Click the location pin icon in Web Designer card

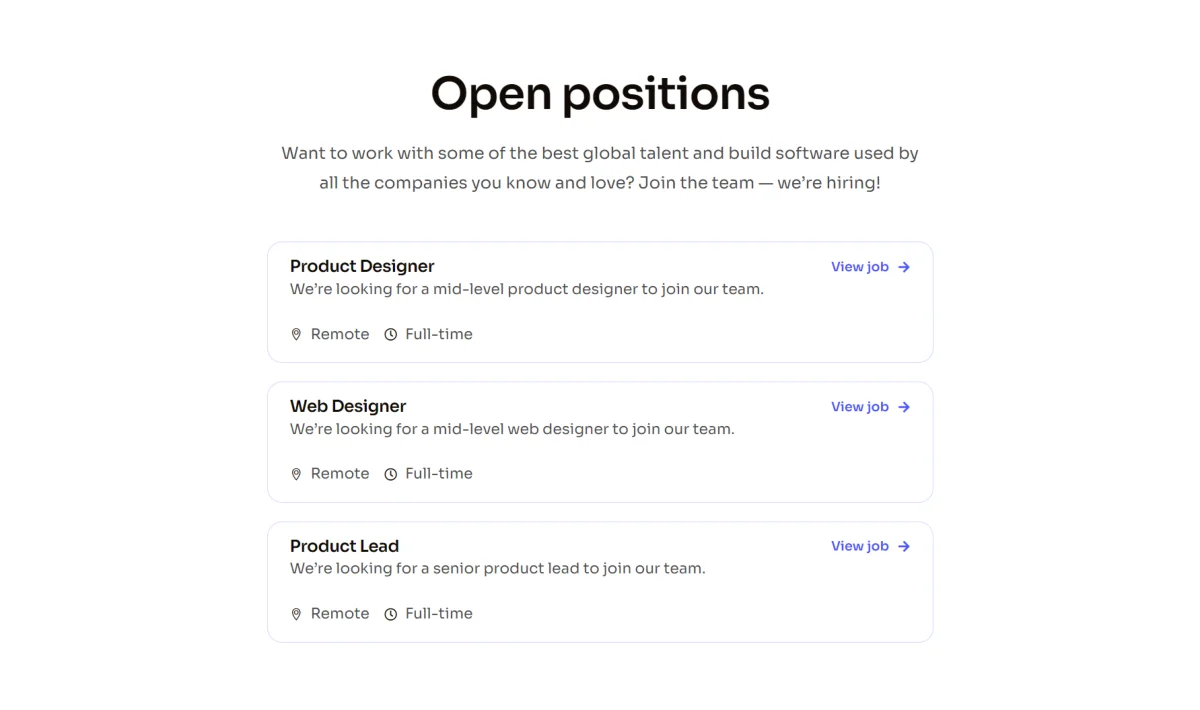tap(296, 474)
